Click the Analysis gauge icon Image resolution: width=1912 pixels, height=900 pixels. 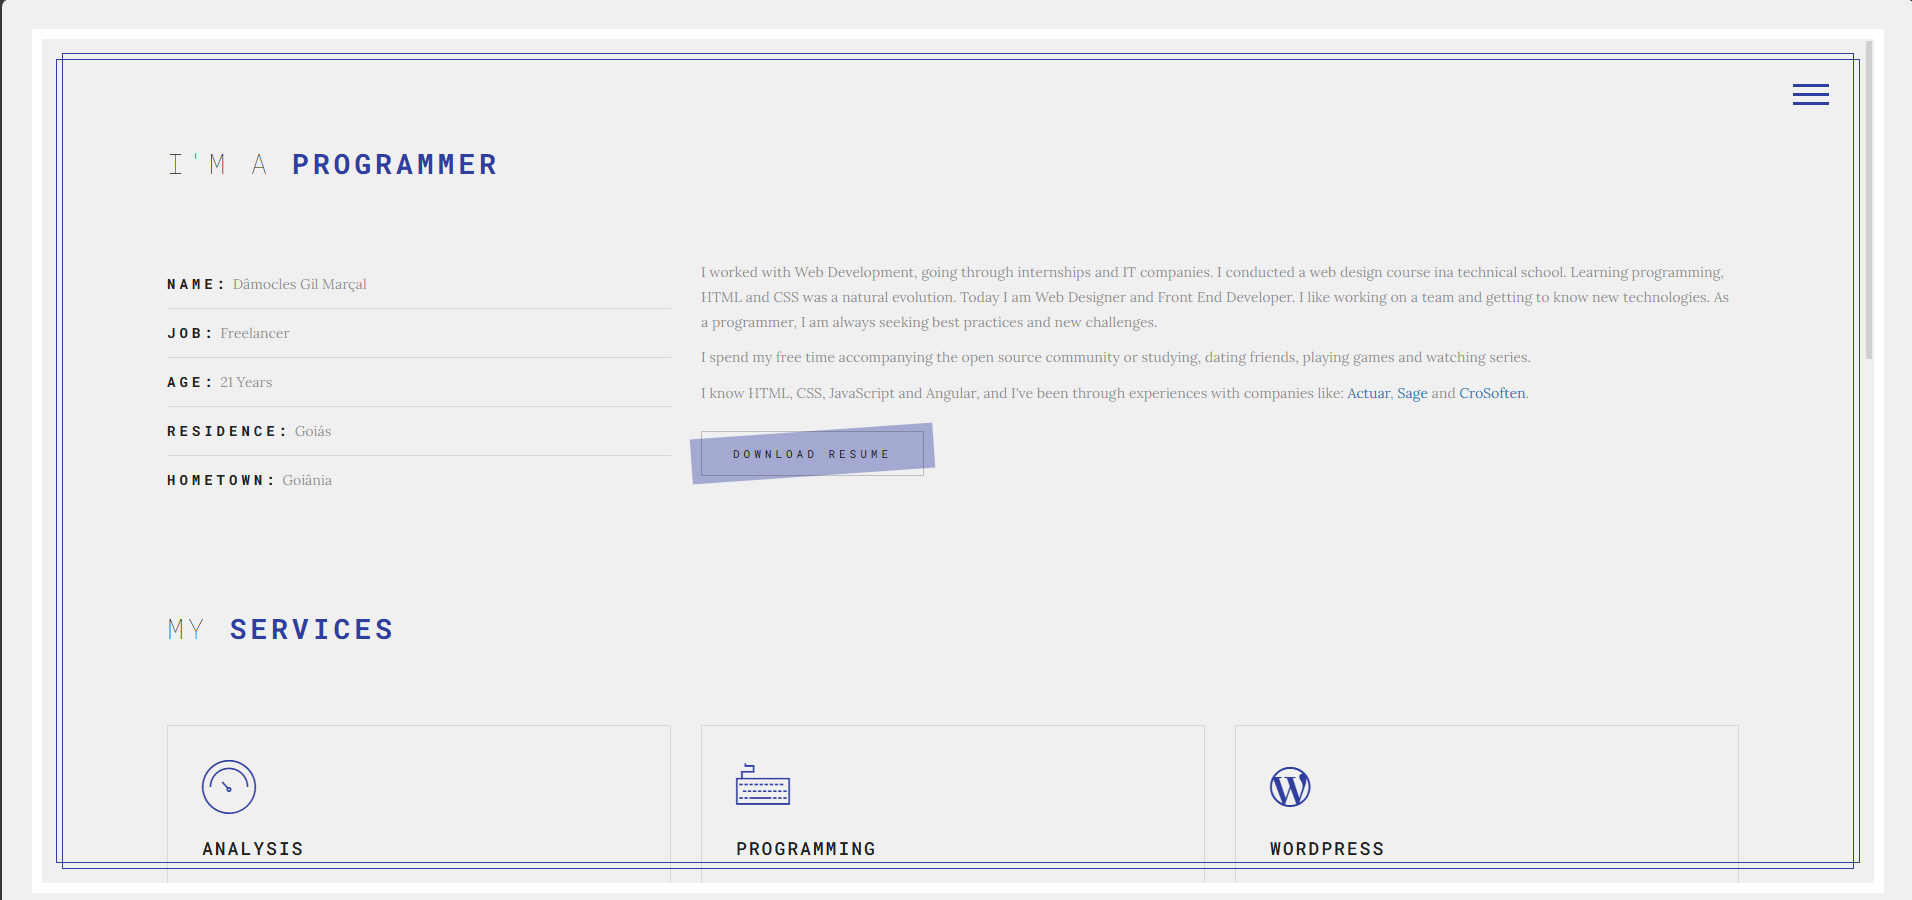229,787
